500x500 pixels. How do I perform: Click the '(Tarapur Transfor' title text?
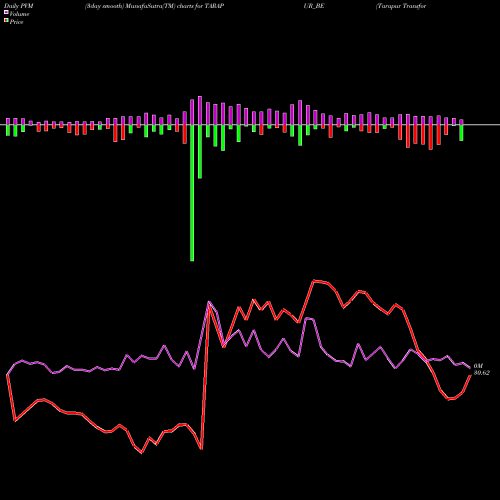tap(401, 6)
